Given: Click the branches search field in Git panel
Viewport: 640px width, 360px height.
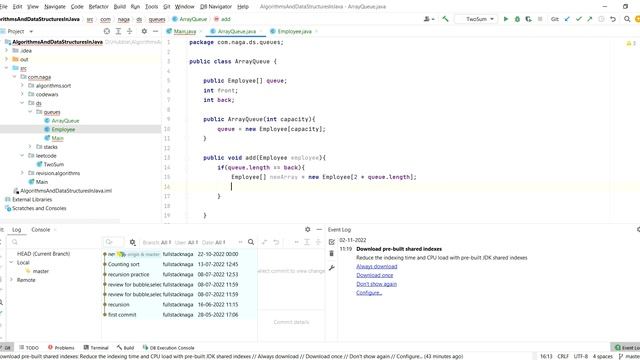Looking at the screenshot, I should coord(53,242).
